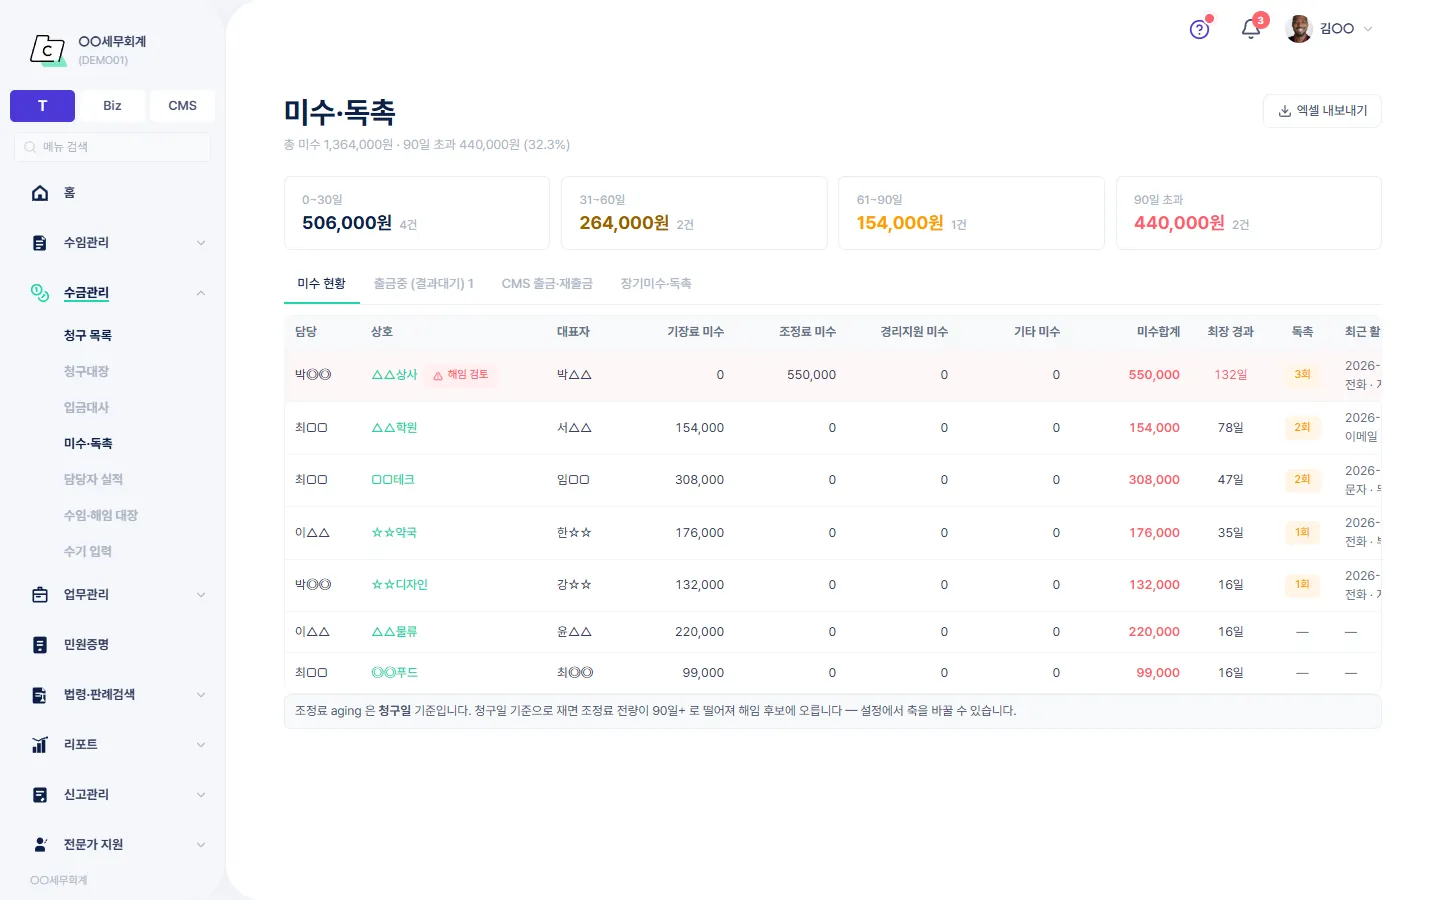Expand the 신고관리 chevron
Screen dimensions: 1440x900
201,795
